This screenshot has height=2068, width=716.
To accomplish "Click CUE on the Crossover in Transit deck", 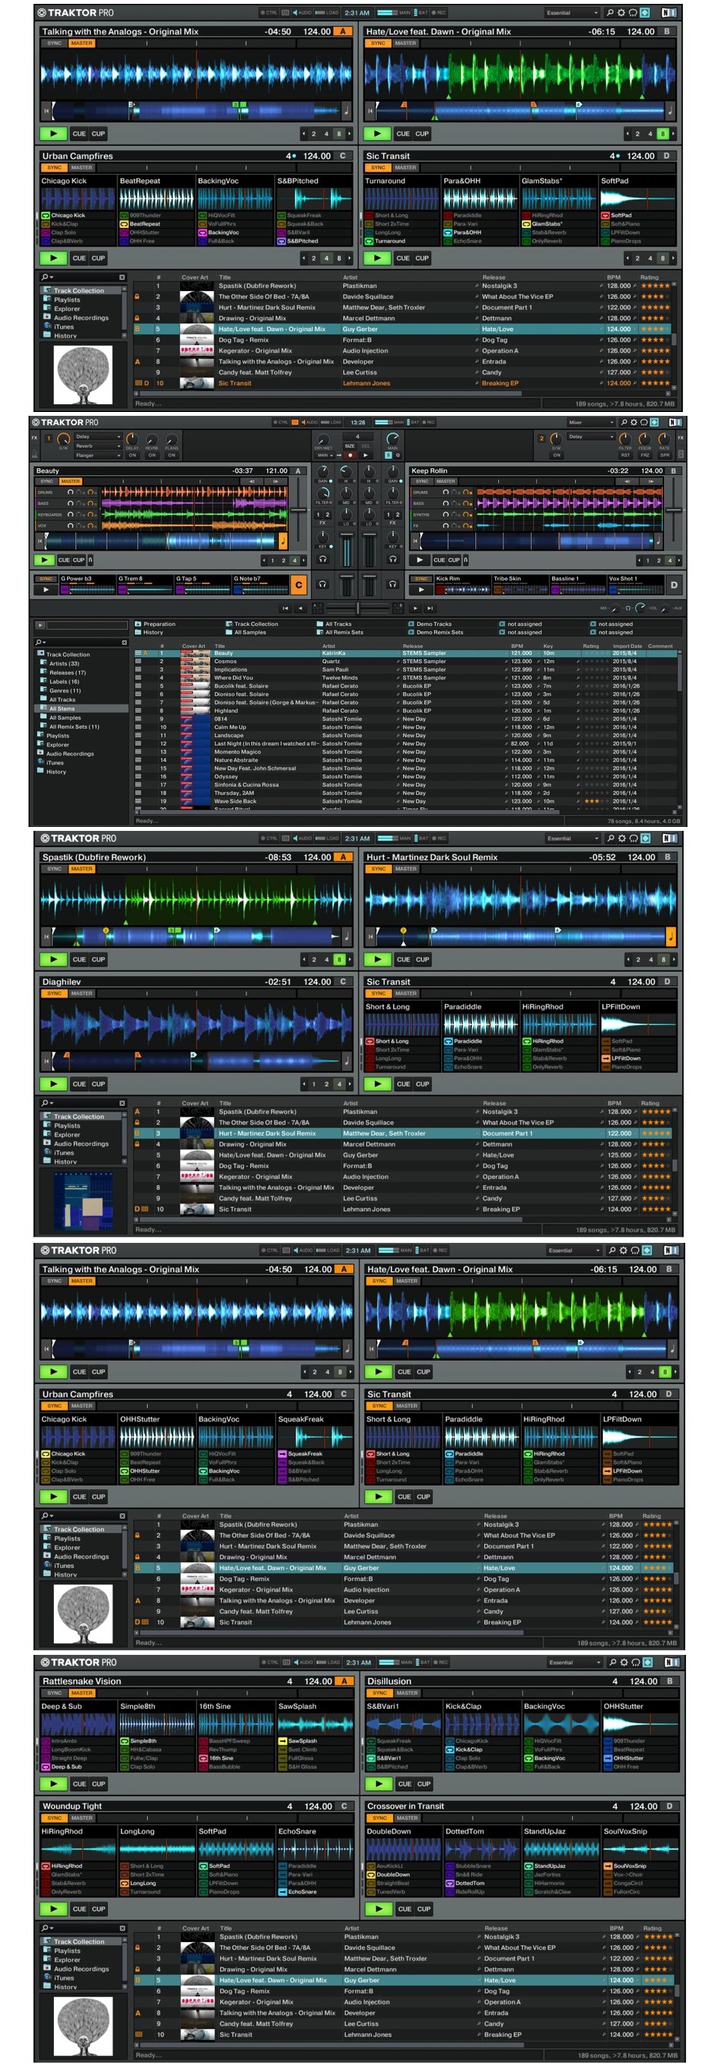I will 403,1908.
